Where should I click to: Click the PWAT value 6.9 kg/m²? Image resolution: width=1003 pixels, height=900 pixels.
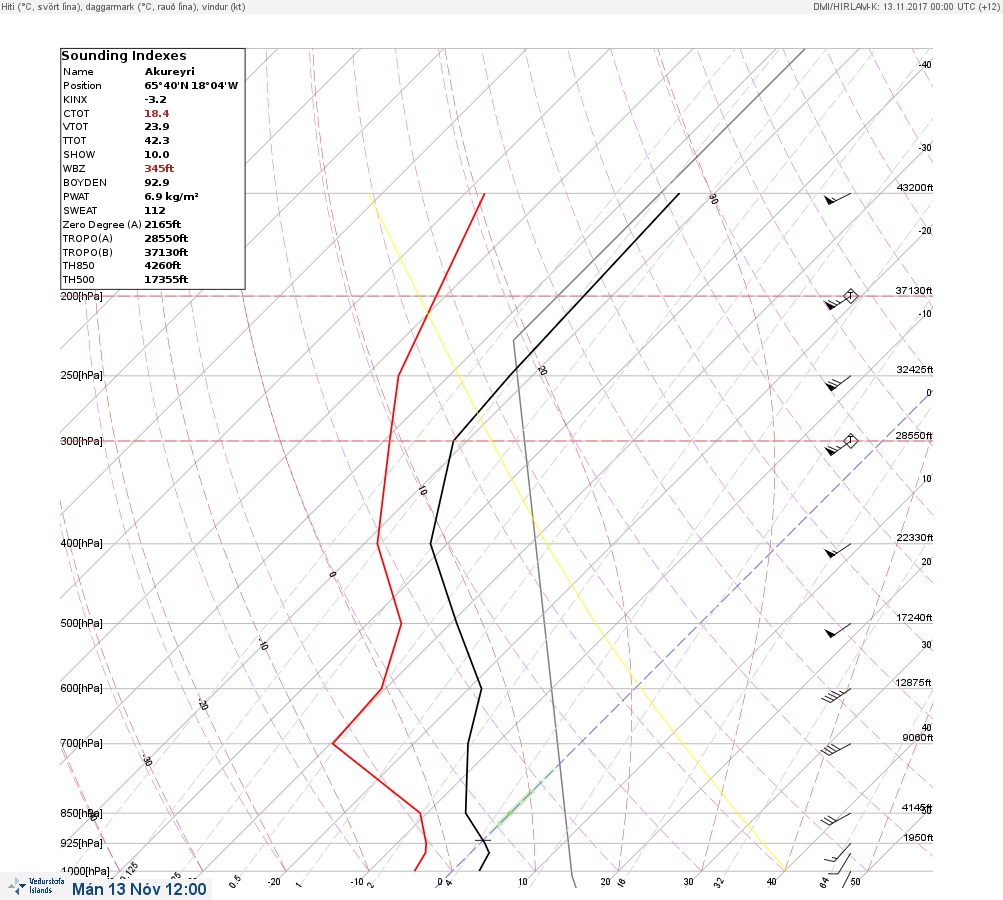[x=171, y=197]
